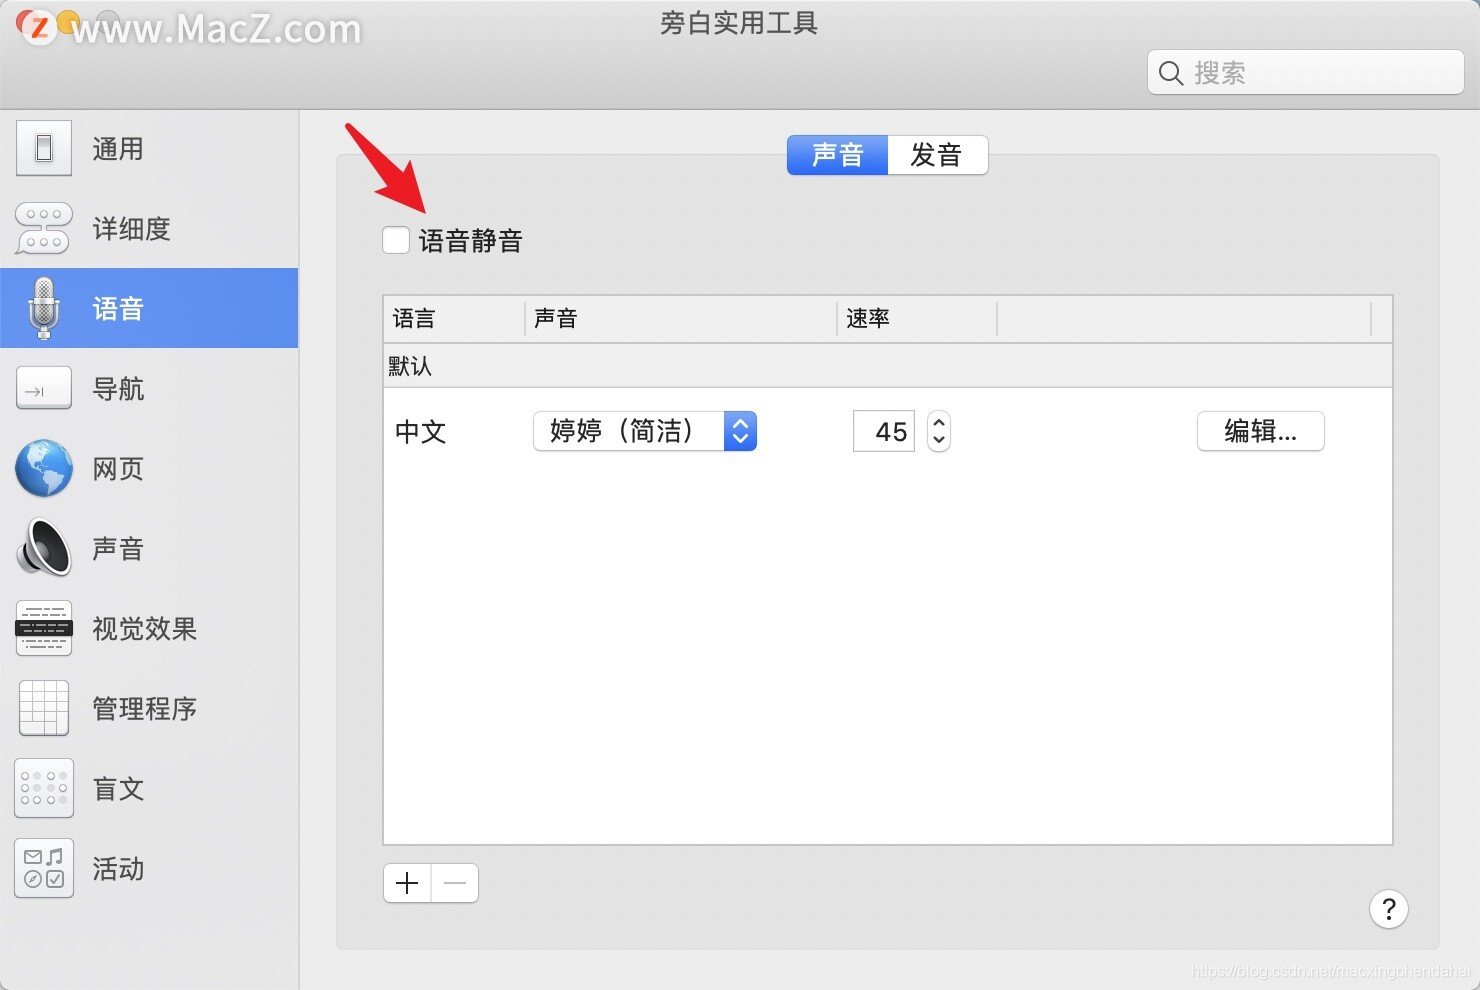Select the 默认 group row
The width and height of the screenshot is (1480, 990).
click(x=888, y=366)
